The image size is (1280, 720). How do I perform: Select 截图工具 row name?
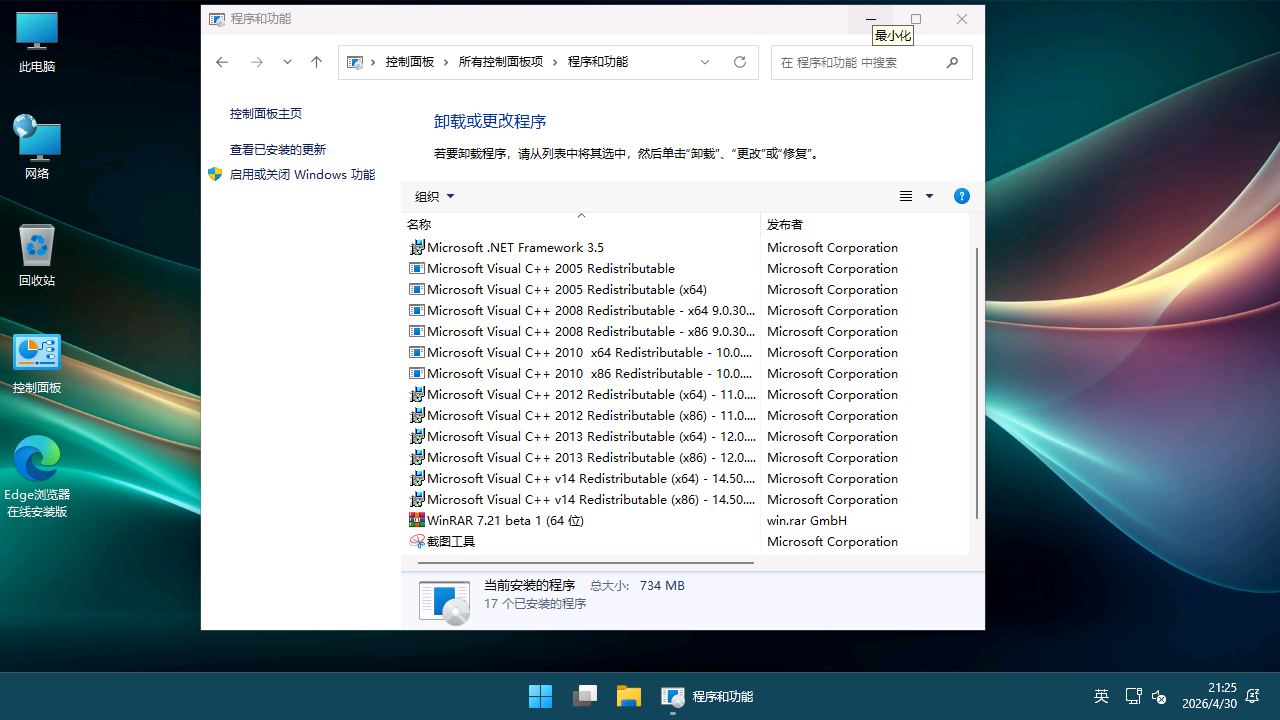tap(451, 541)
